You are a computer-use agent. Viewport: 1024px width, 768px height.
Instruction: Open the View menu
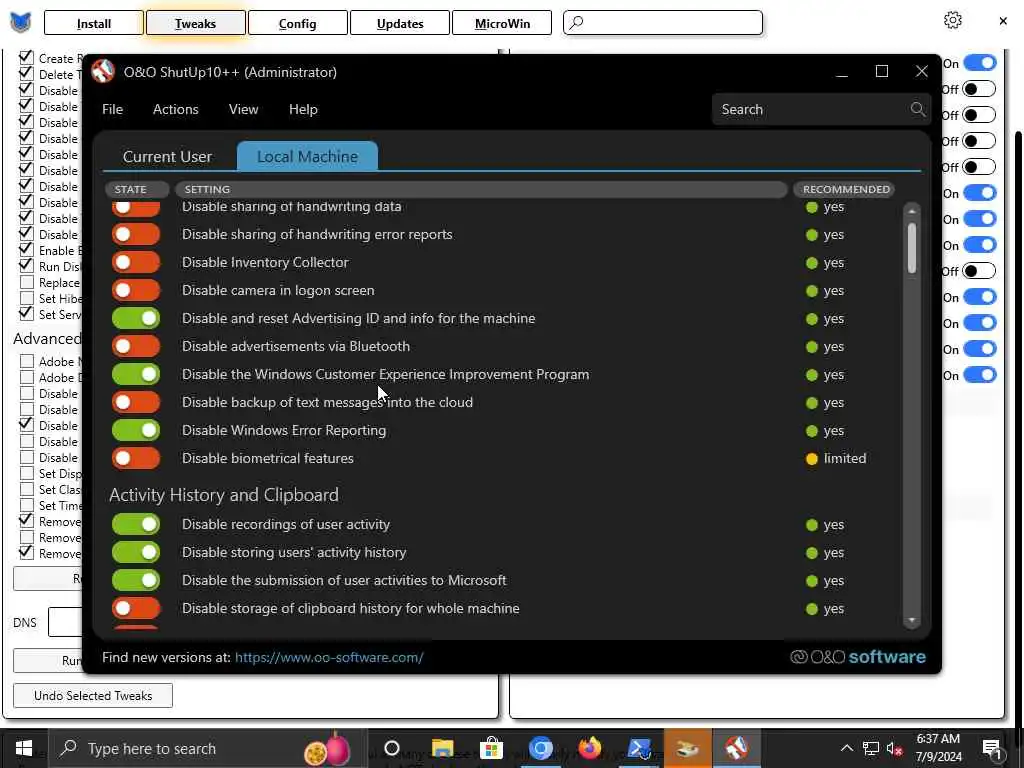point(244,109)
